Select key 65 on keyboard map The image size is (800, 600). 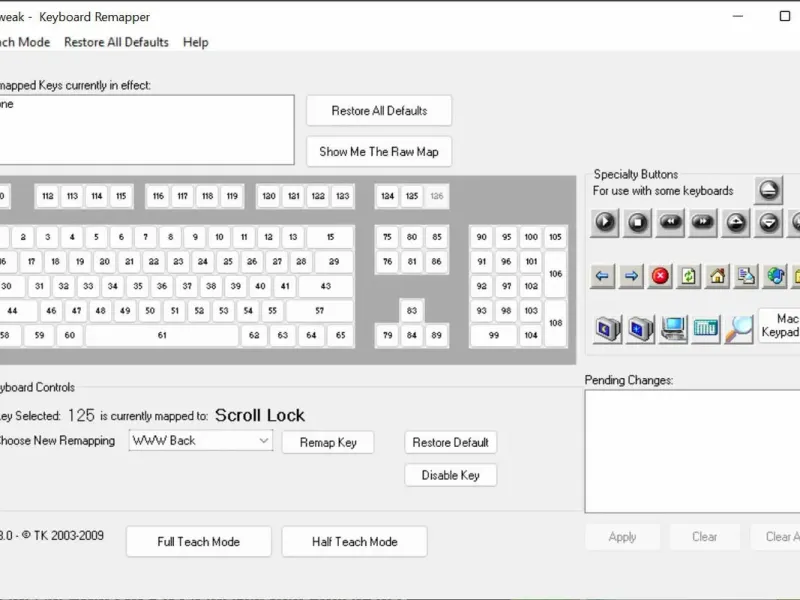click(340, 335)
